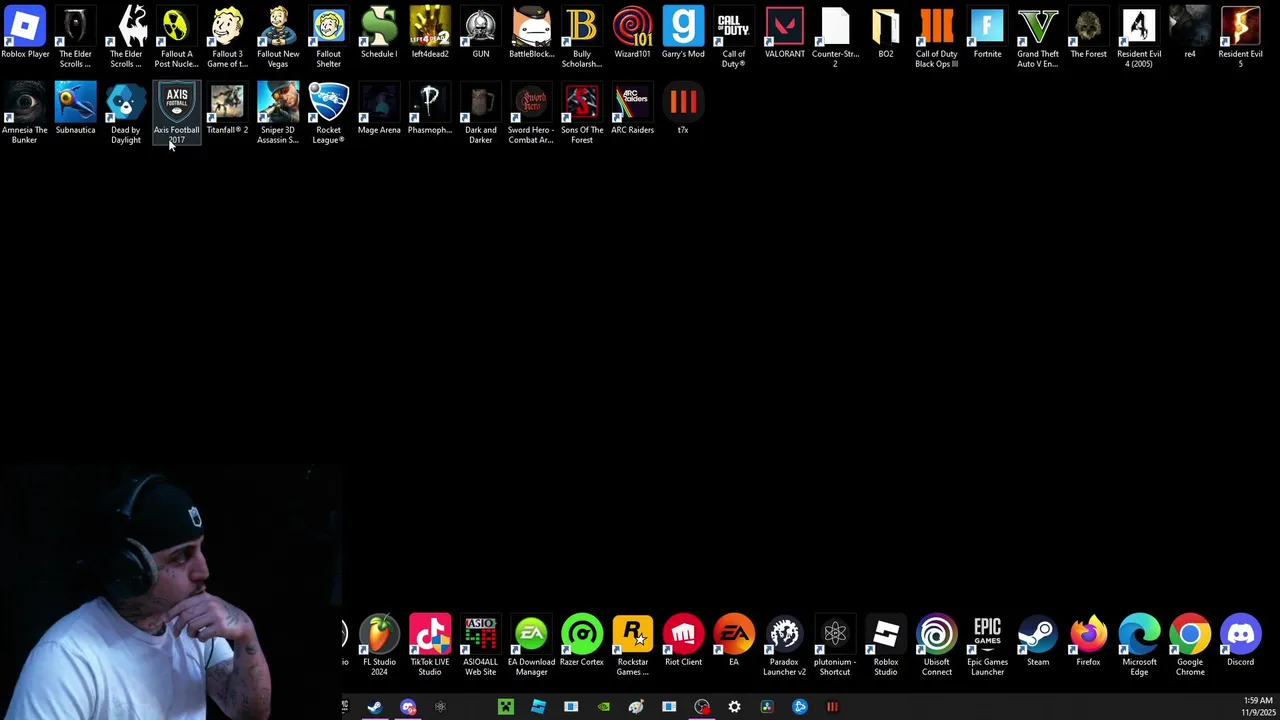The width and height of the screenshot is (1280, 720).
Task: Launch Sons Of The Forest shortcut
Action: pyautogui.click(x=582, y=114)
